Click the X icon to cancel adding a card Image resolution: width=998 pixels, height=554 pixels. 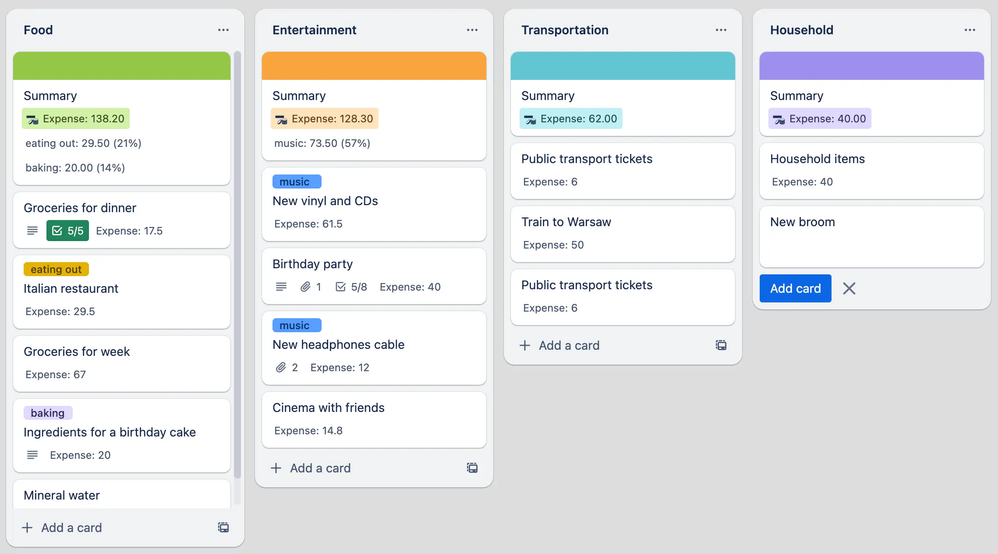coord(849,288)
